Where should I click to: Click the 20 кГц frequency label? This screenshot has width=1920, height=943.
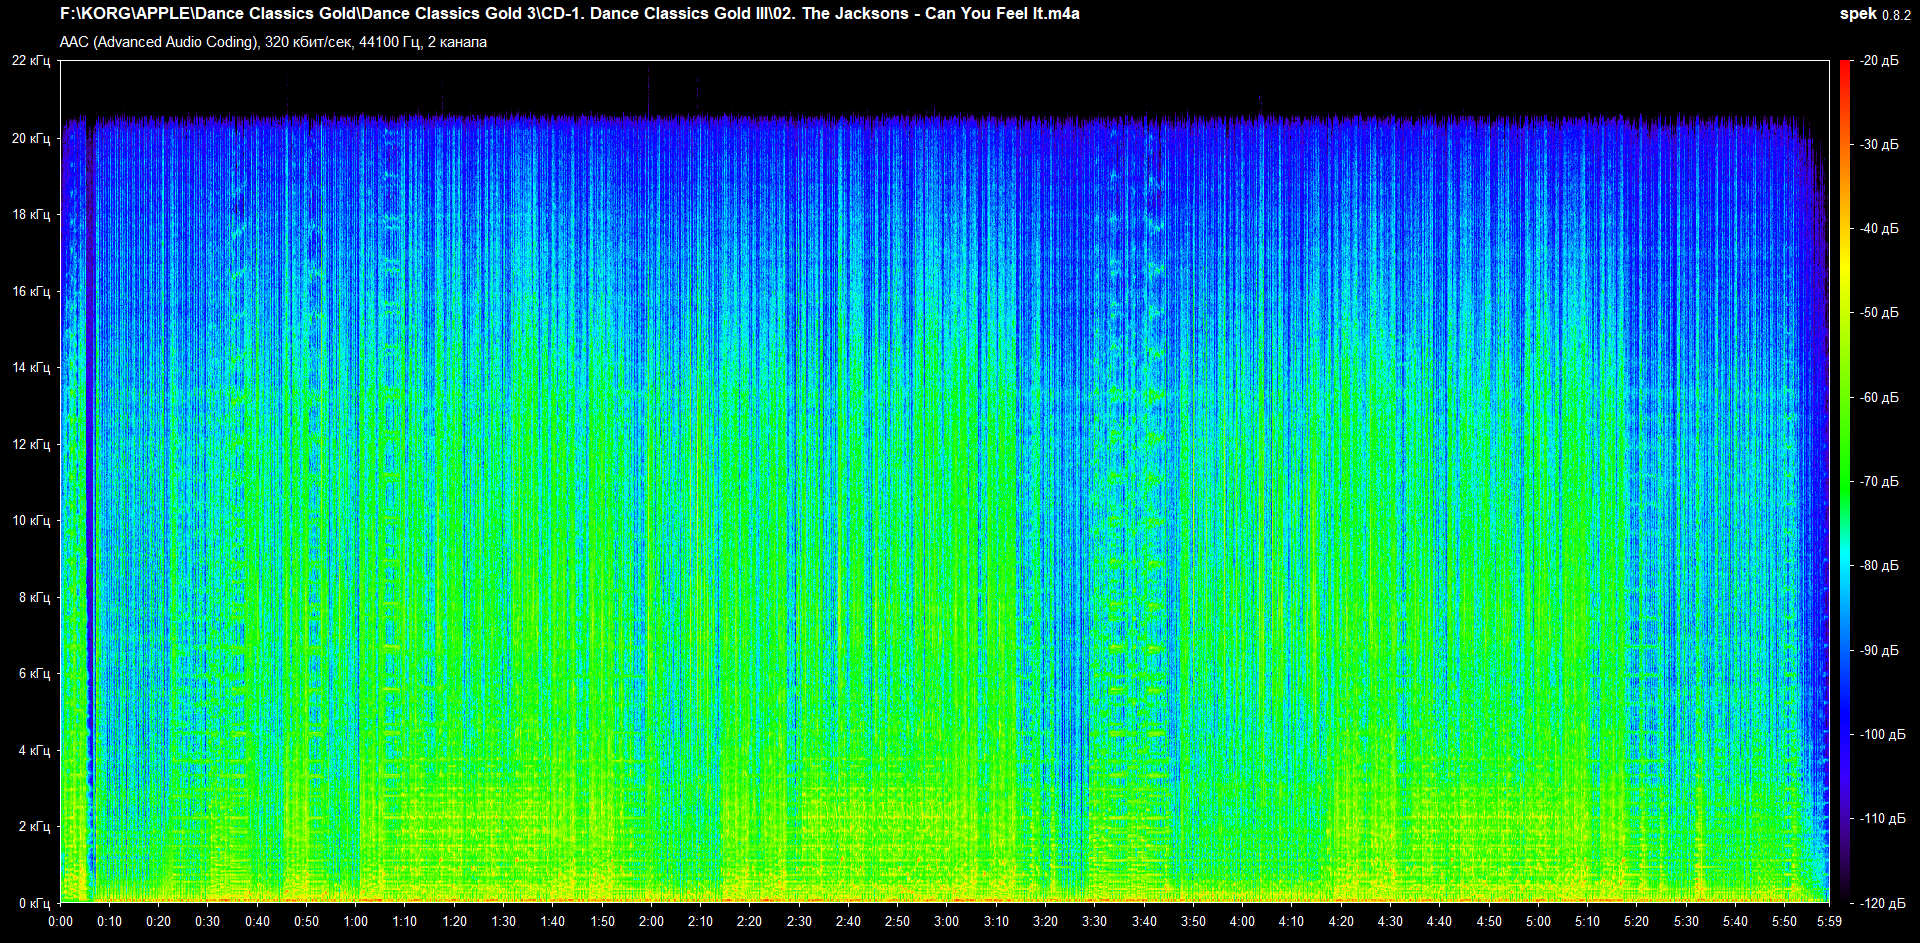[31, 138]
